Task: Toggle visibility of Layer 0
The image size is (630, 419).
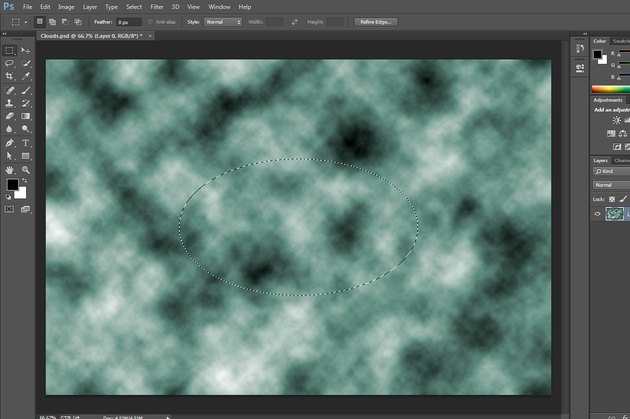Action: 597,214
